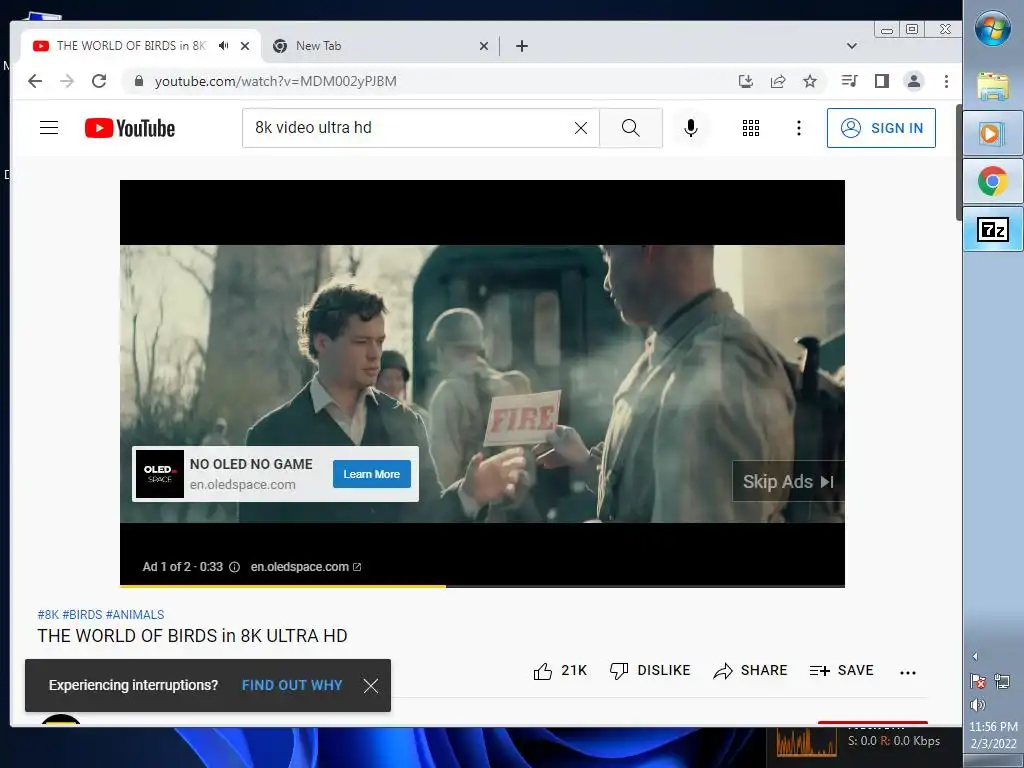Click the magnifier search button
Image resolution: width=1024 pixels, height=768 pixels.
631,128
